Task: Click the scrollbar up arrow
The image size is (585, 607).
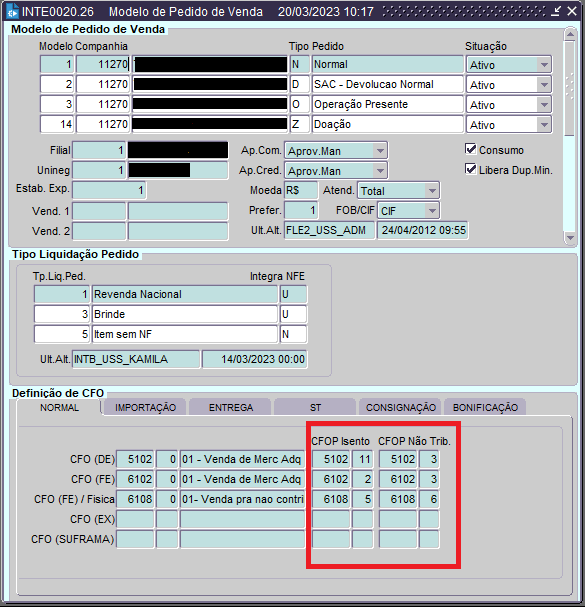Action: pyautogui.click(x=570, y=34)
